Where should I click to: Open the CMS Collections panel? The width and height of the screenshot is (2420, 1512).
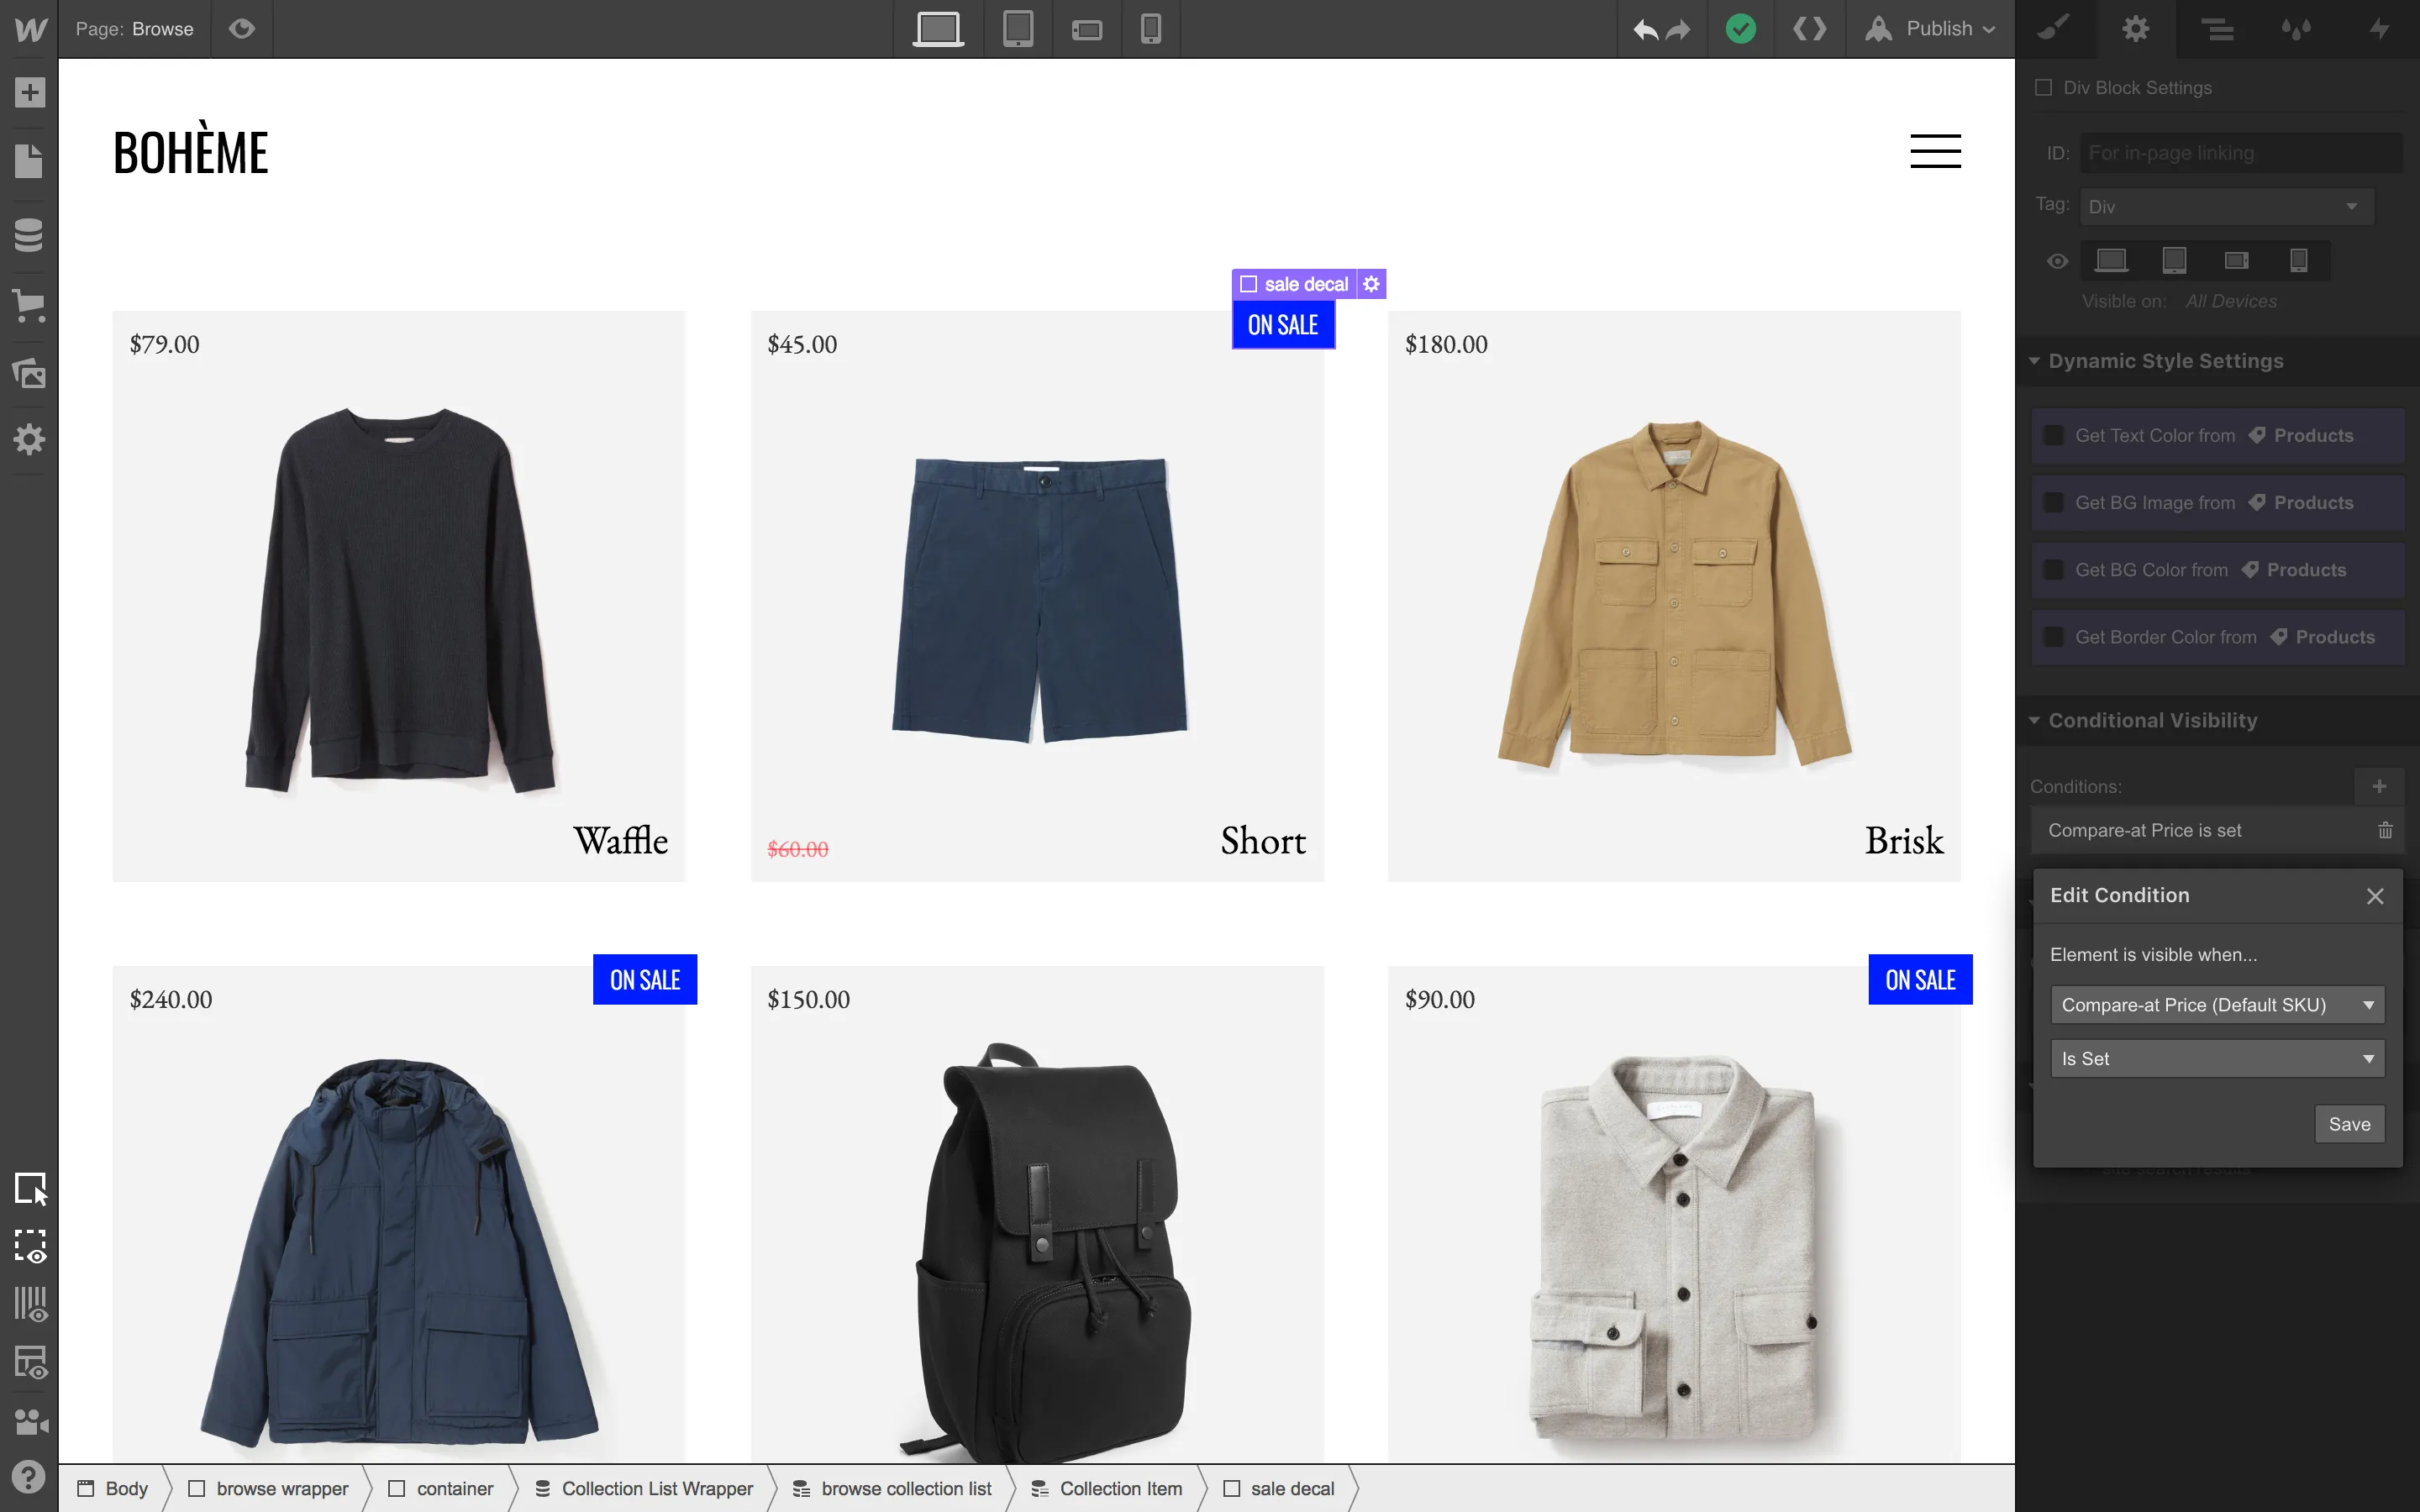(x=29, y=235)
